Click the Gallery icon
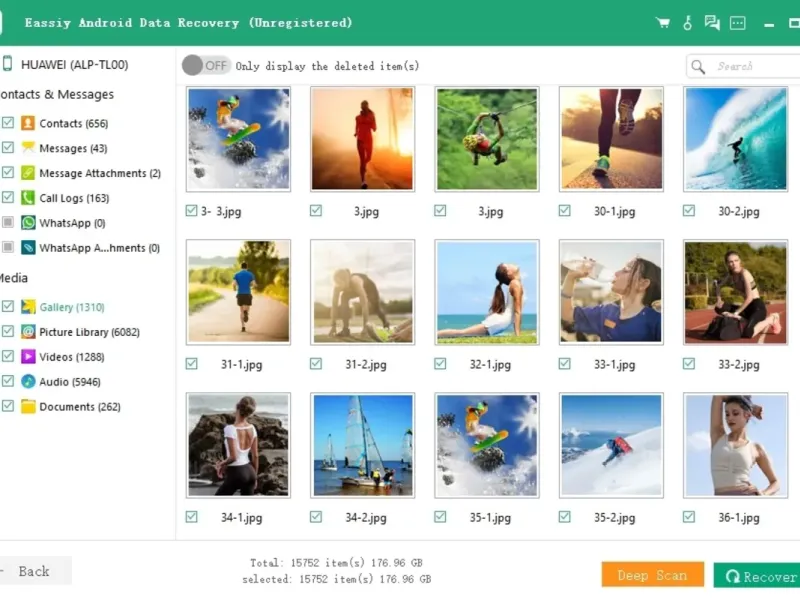 click(28, 307)
